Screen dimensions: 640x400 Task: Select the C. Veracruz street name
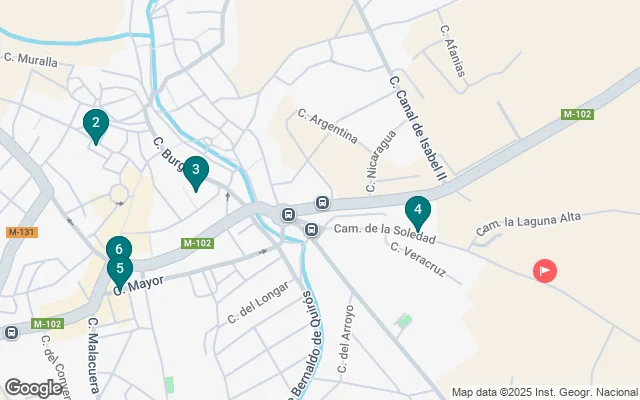418,260
